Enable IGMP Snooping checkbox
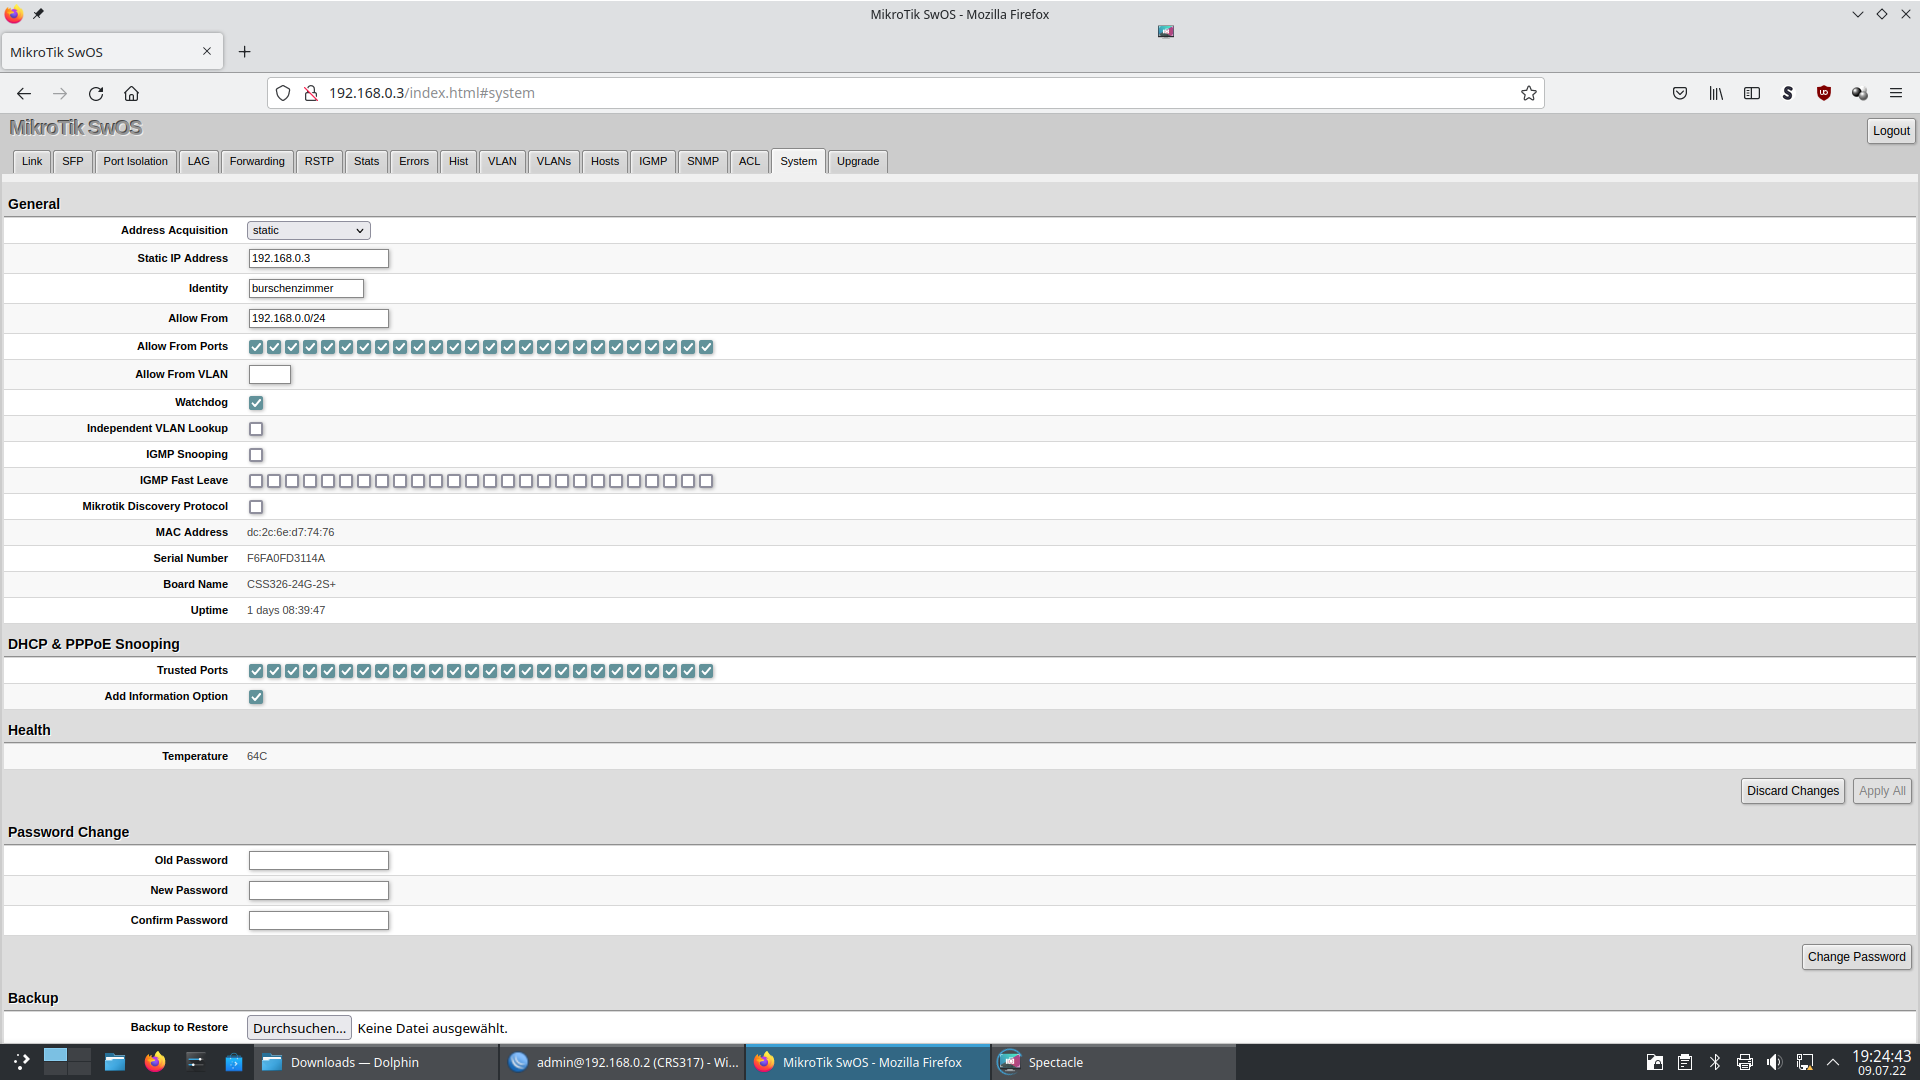The height and width of the screenshot is (1080, 1920). coord(256,455)
